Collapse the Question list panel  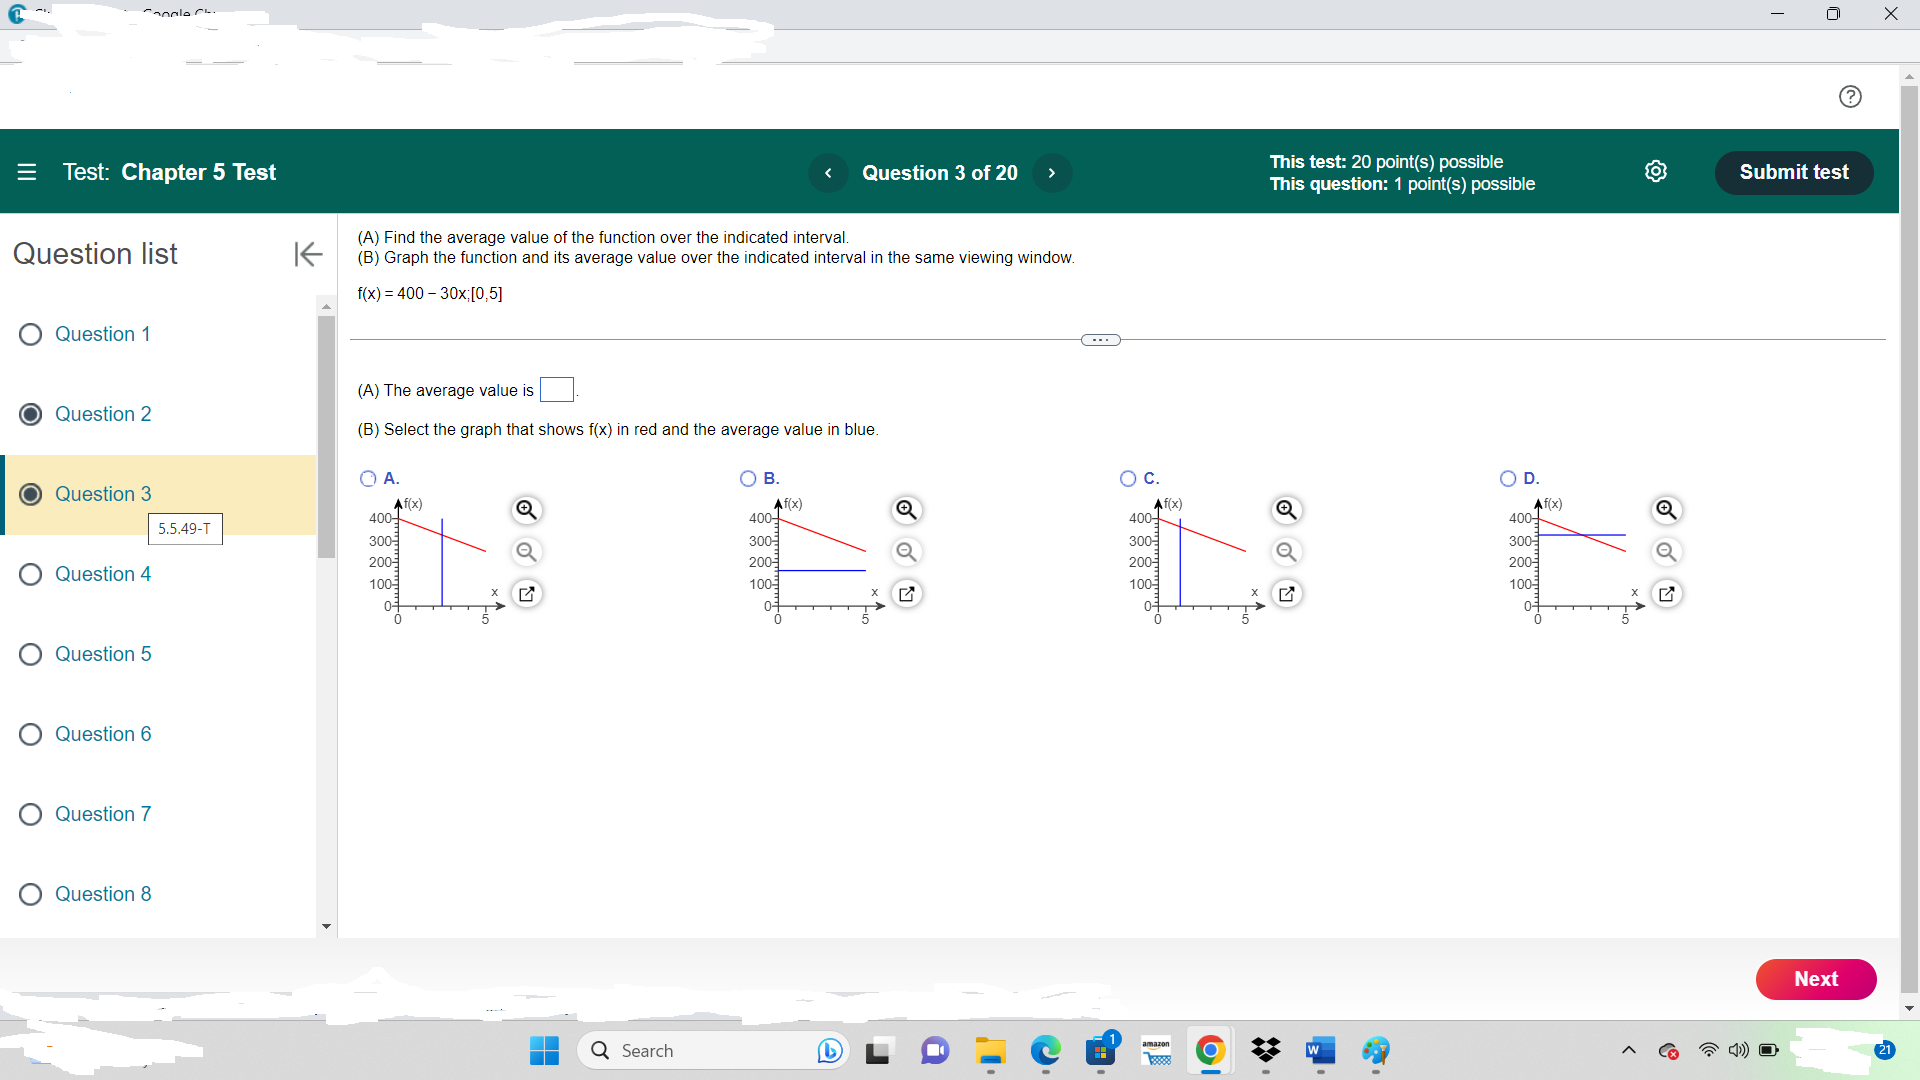[308, 254]
